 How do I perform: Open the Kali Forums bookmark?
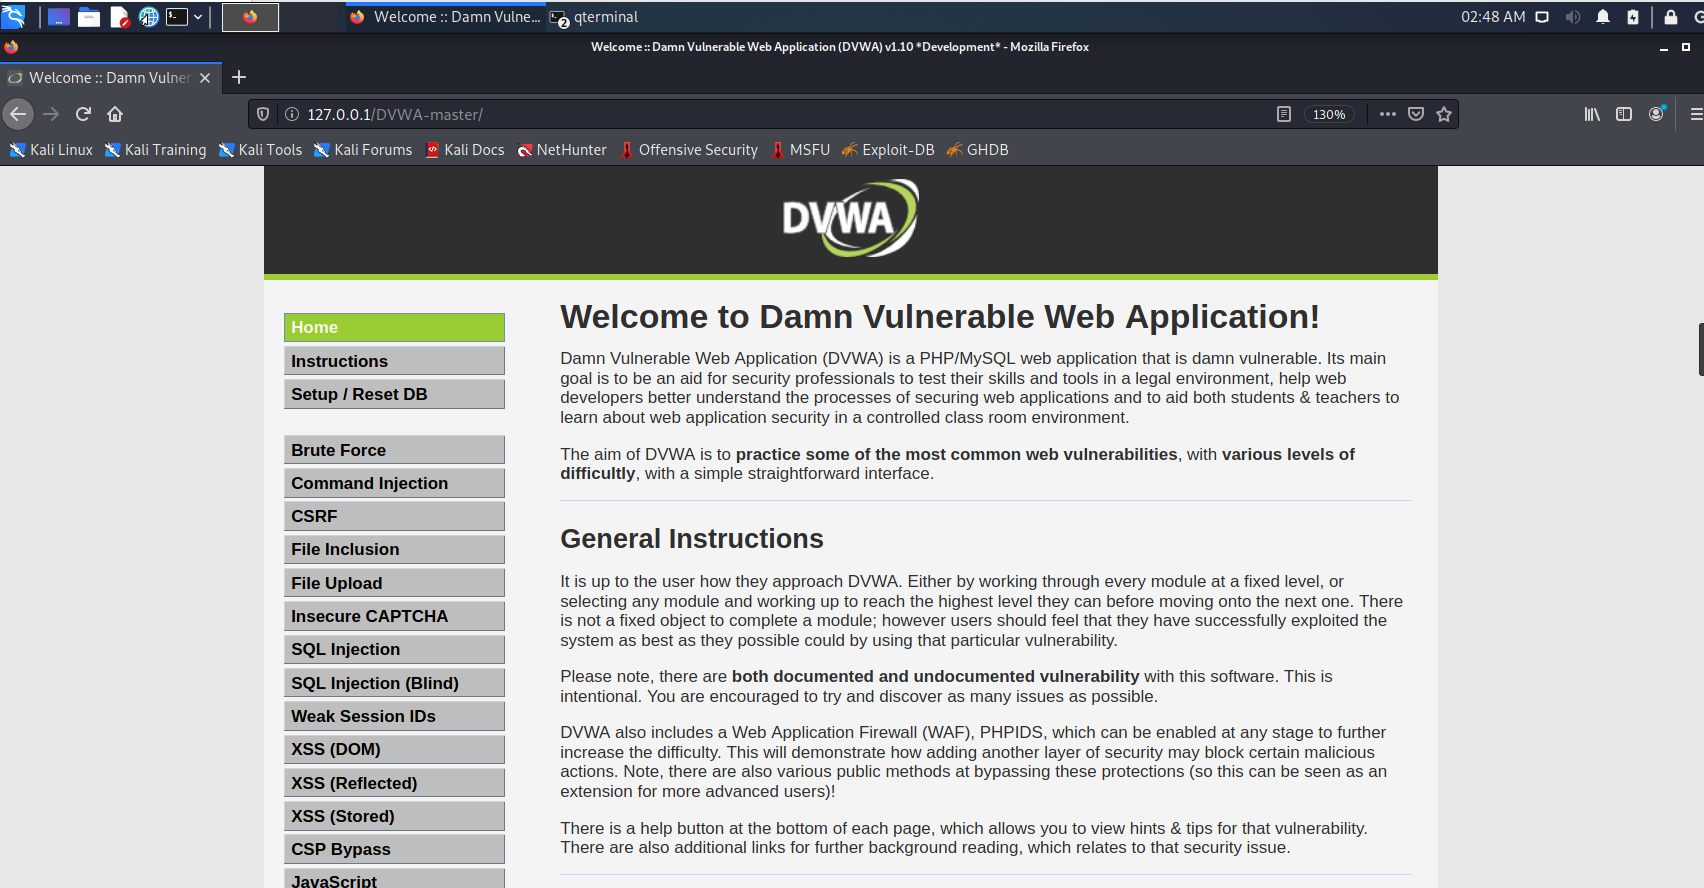(362, 150)
